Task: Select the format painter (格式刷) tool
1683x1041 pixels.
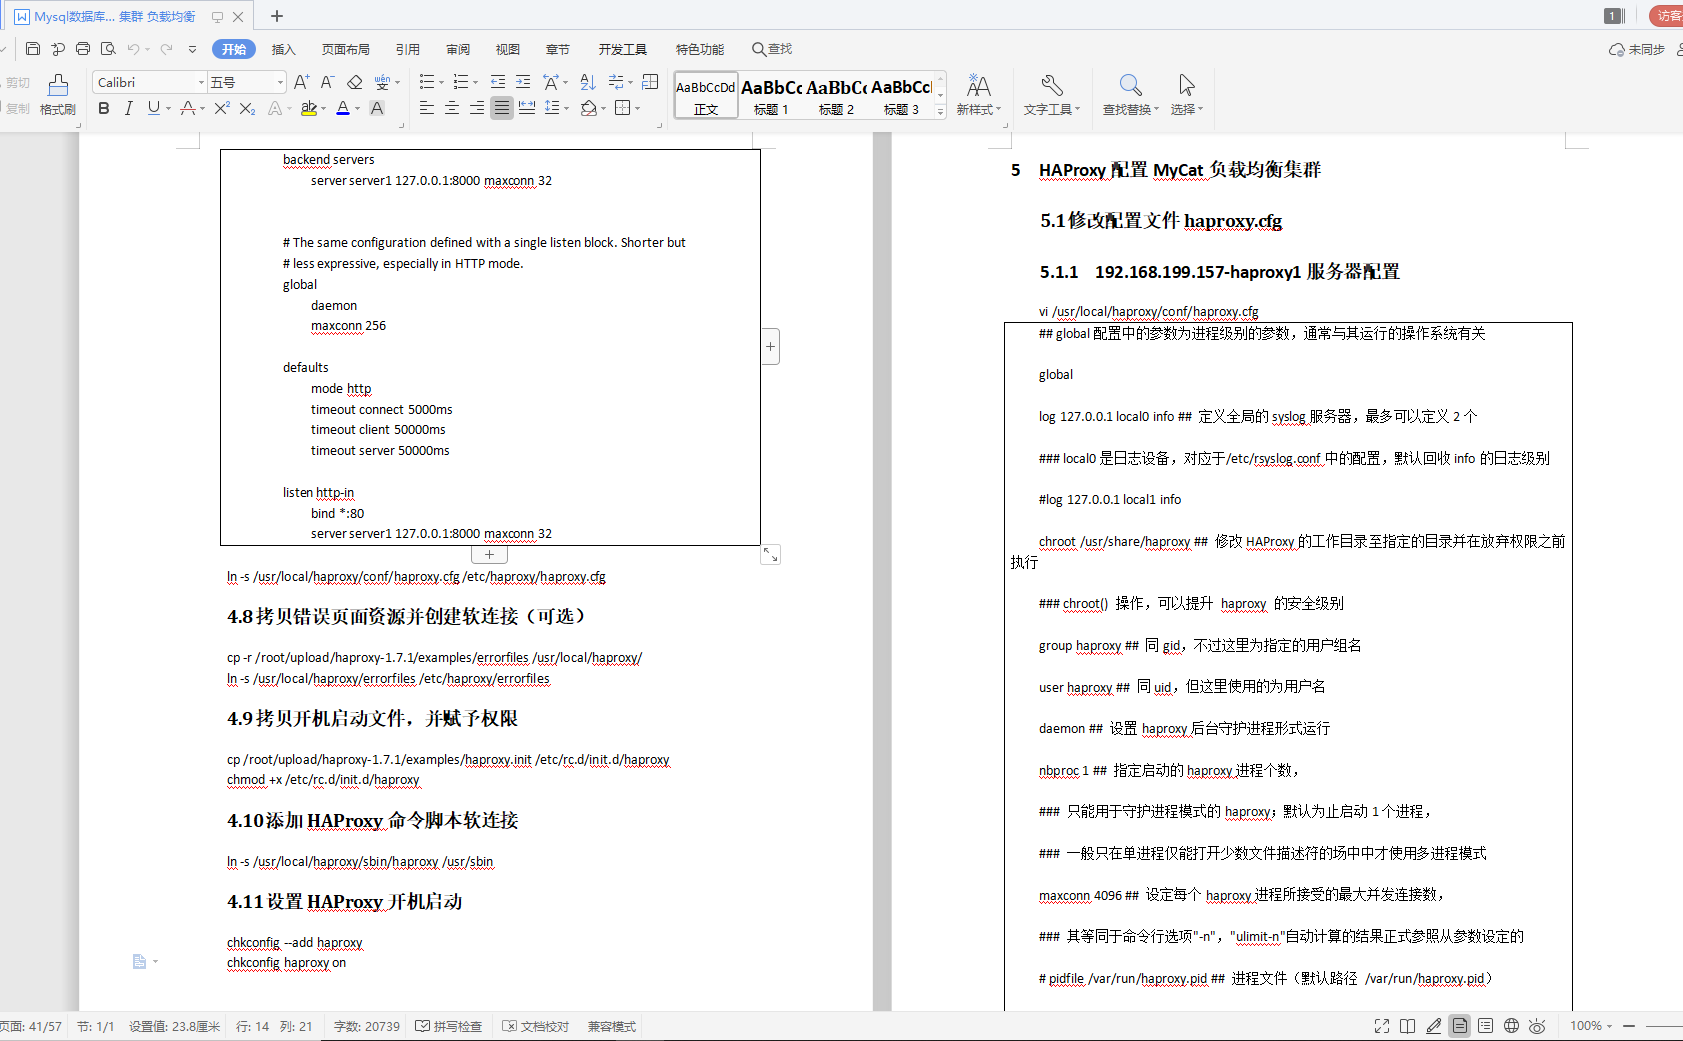Action: tap(57, 95)
